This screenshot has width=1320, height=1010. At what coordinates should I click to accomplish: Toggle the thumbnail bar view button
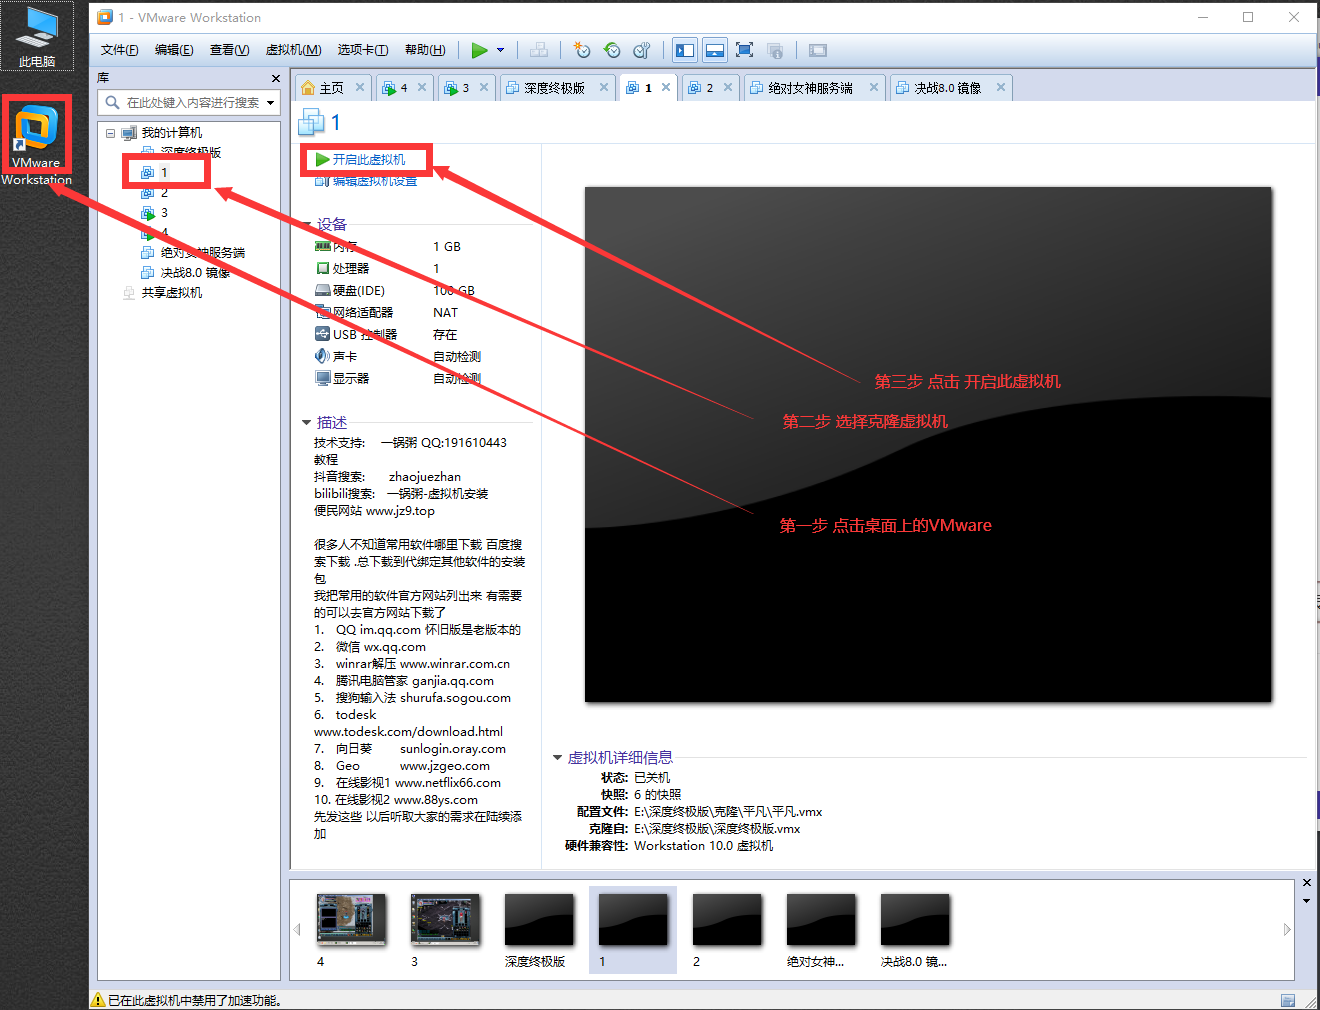tap(715, 50)
